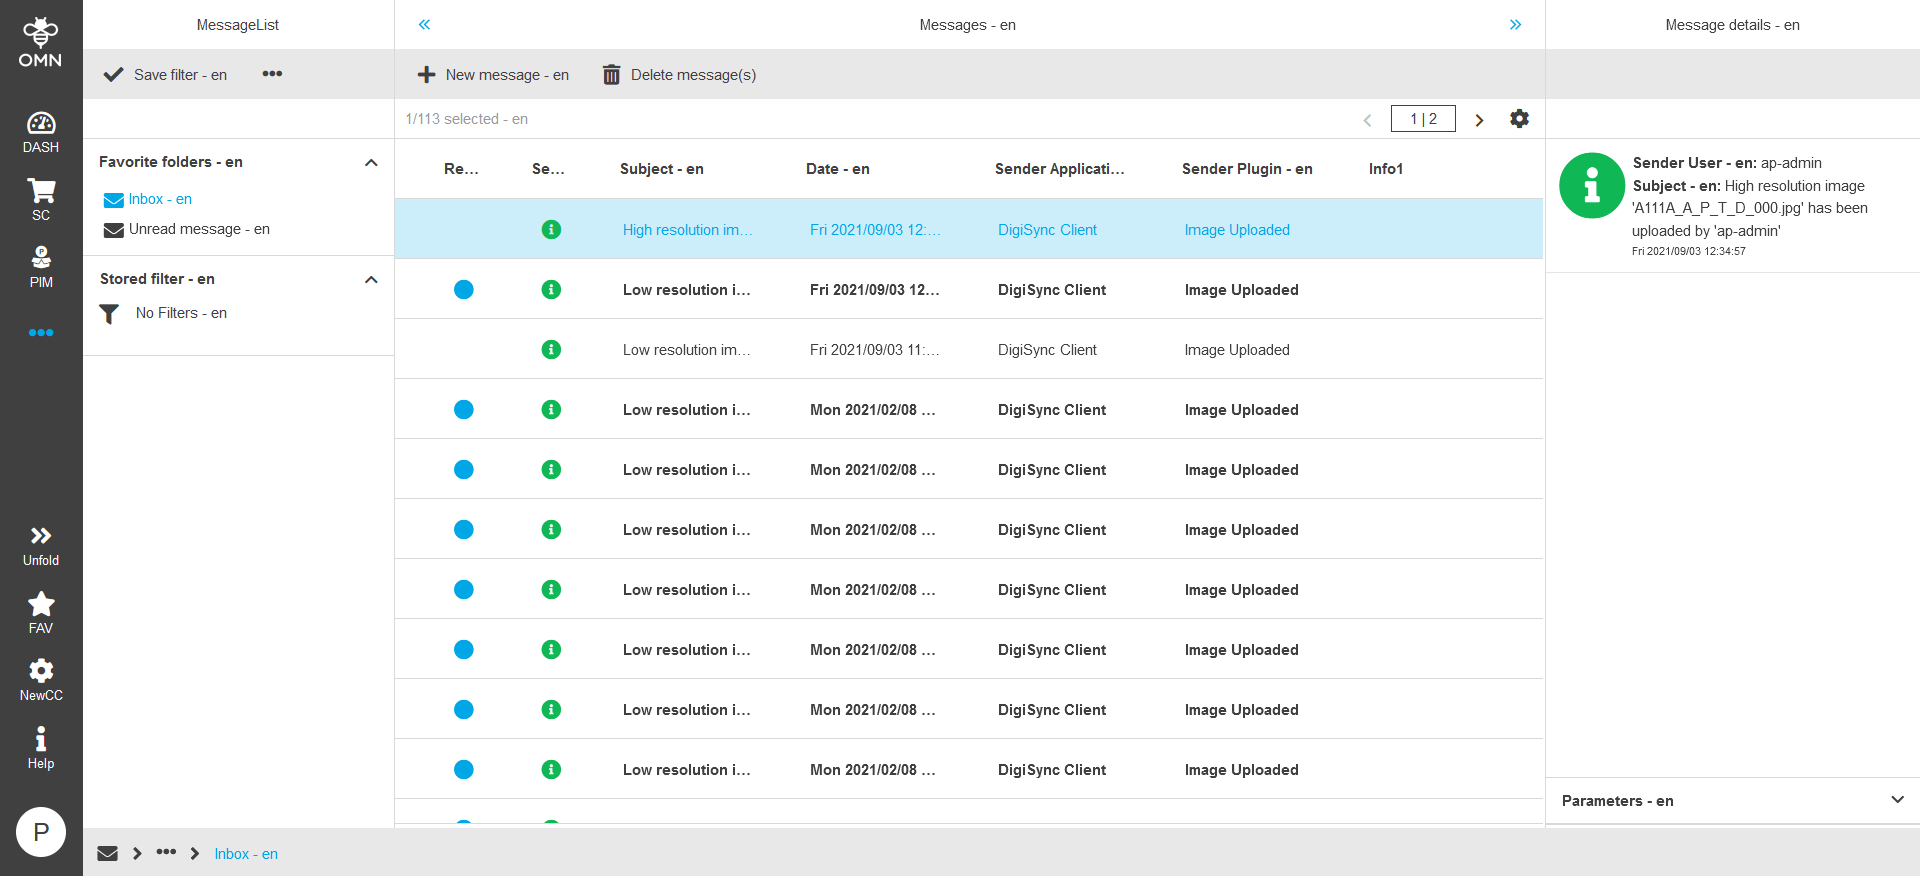Click New message button
1920x876 pixels.
click(x=493, y=75)
